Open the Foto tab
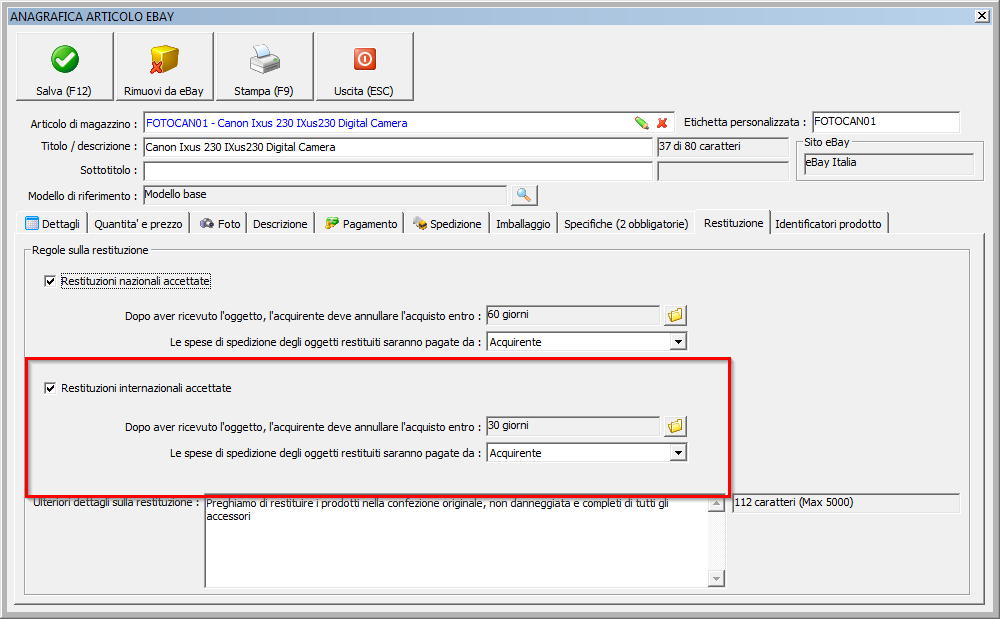Image resolution: width=1000 pixels, height=619 pixels. pos(220,224)
